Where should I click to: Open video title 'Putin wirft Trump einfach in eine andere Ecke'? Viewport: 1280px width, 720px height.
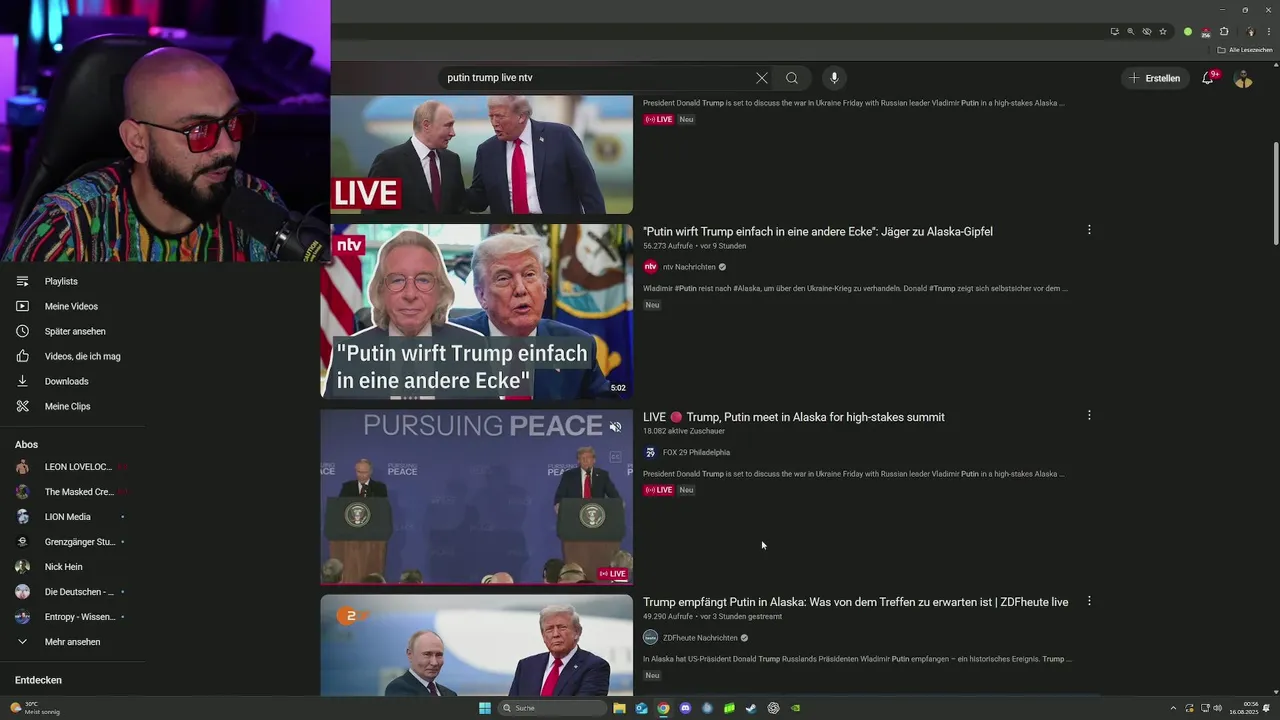pyautogui.click(x=818, y=232)
